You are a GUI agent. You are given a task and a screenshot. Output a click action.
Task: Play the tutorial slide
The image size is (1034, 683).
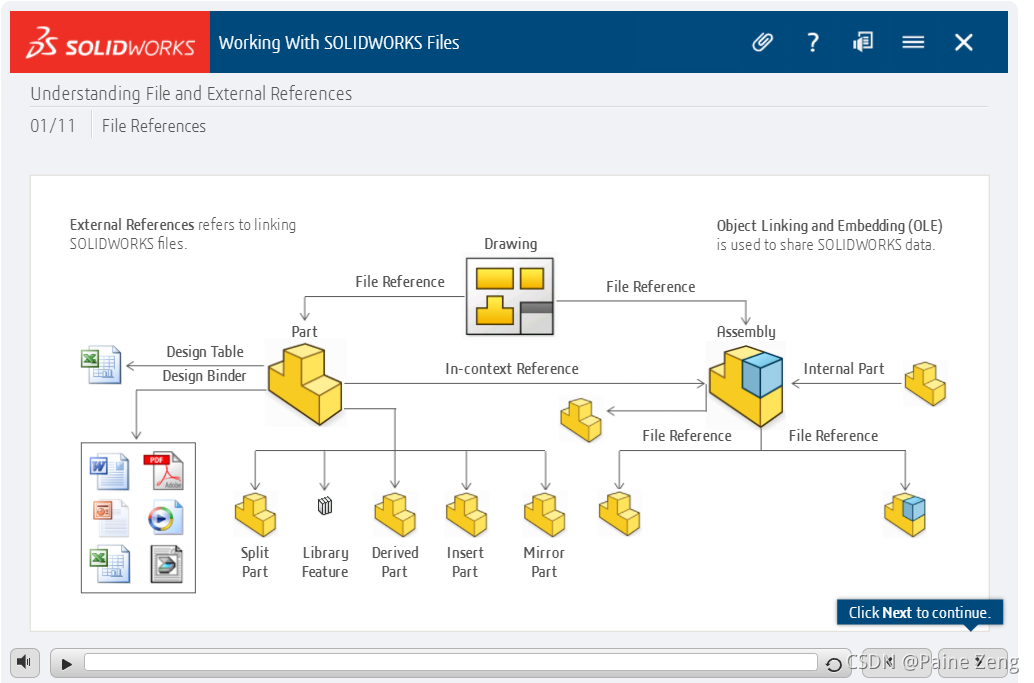coord(67,663)
